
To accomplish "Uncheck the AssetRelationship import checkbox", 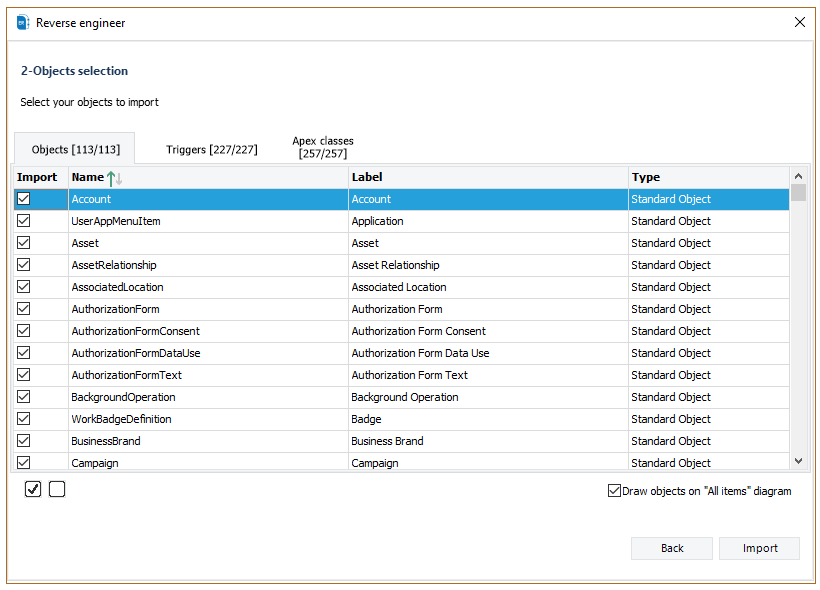I will [x=24, y=265].
